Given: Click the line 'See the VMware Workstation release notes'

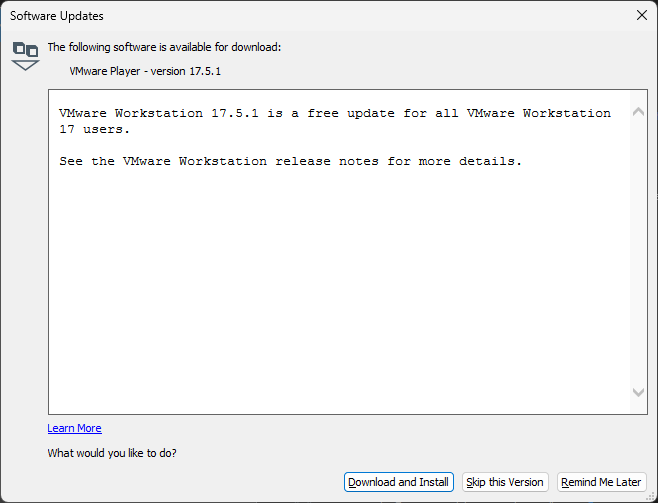Looking at the screenshot, I should [x=290, y=161].
